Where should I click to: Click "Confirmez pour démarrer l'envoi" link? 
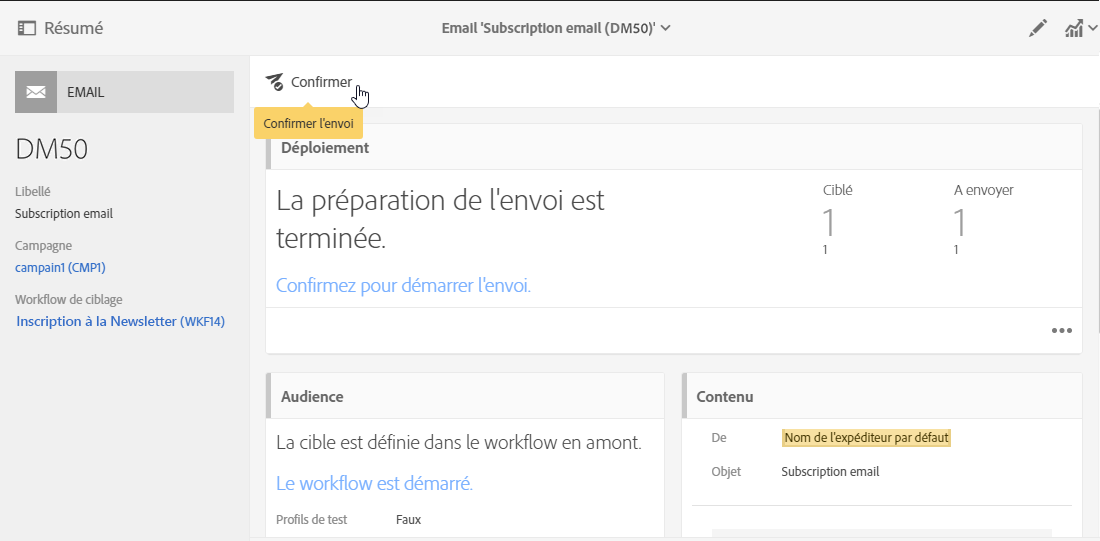point(403,285)
